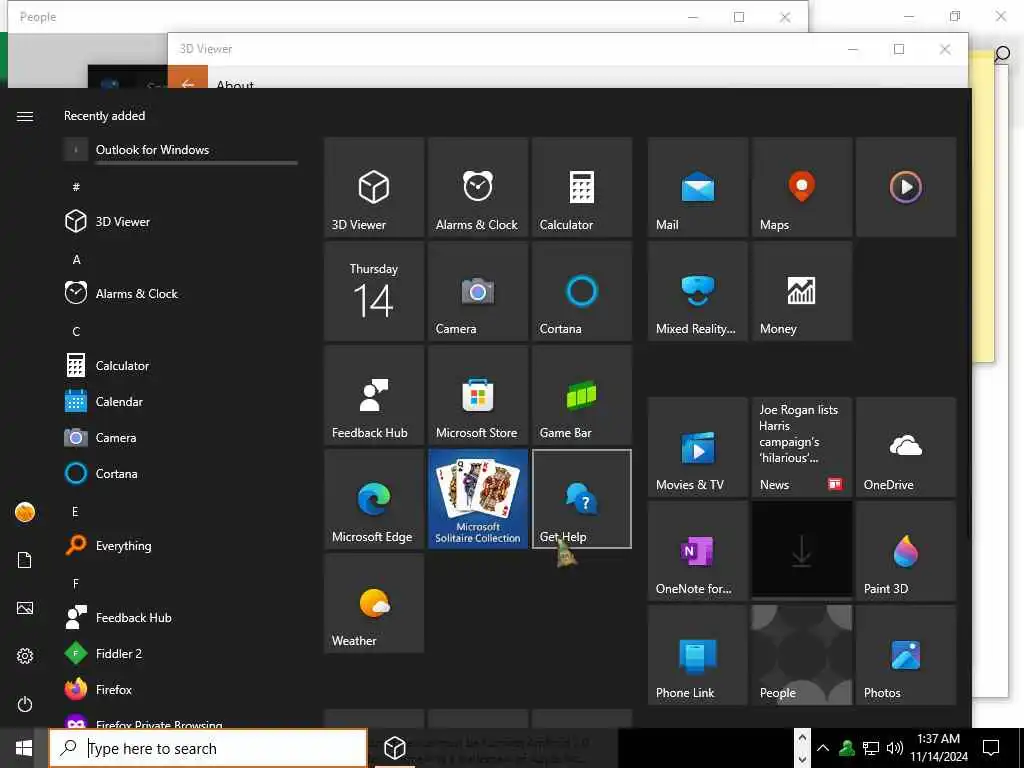Open Calculator from the app list

point(181,366)
